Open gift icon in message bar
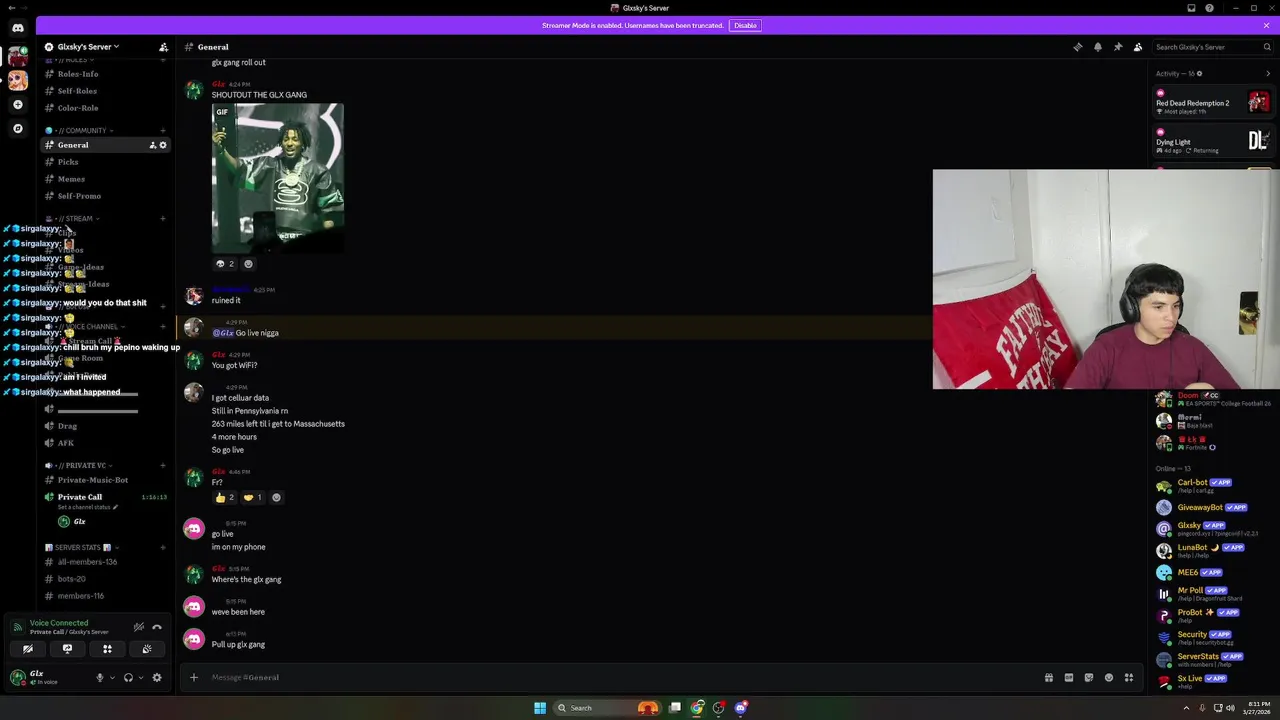This screenshot has height=720, width=1280. (1049, 677)
